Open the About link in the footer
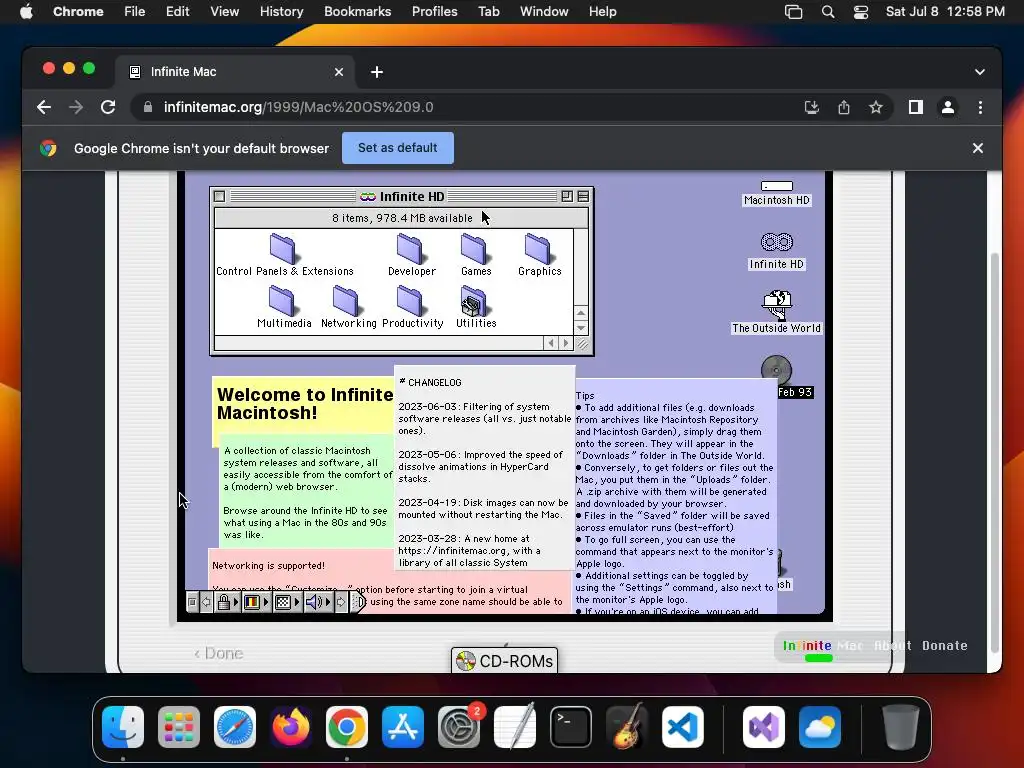This screenshot has width=1024, height=768. 893,645
